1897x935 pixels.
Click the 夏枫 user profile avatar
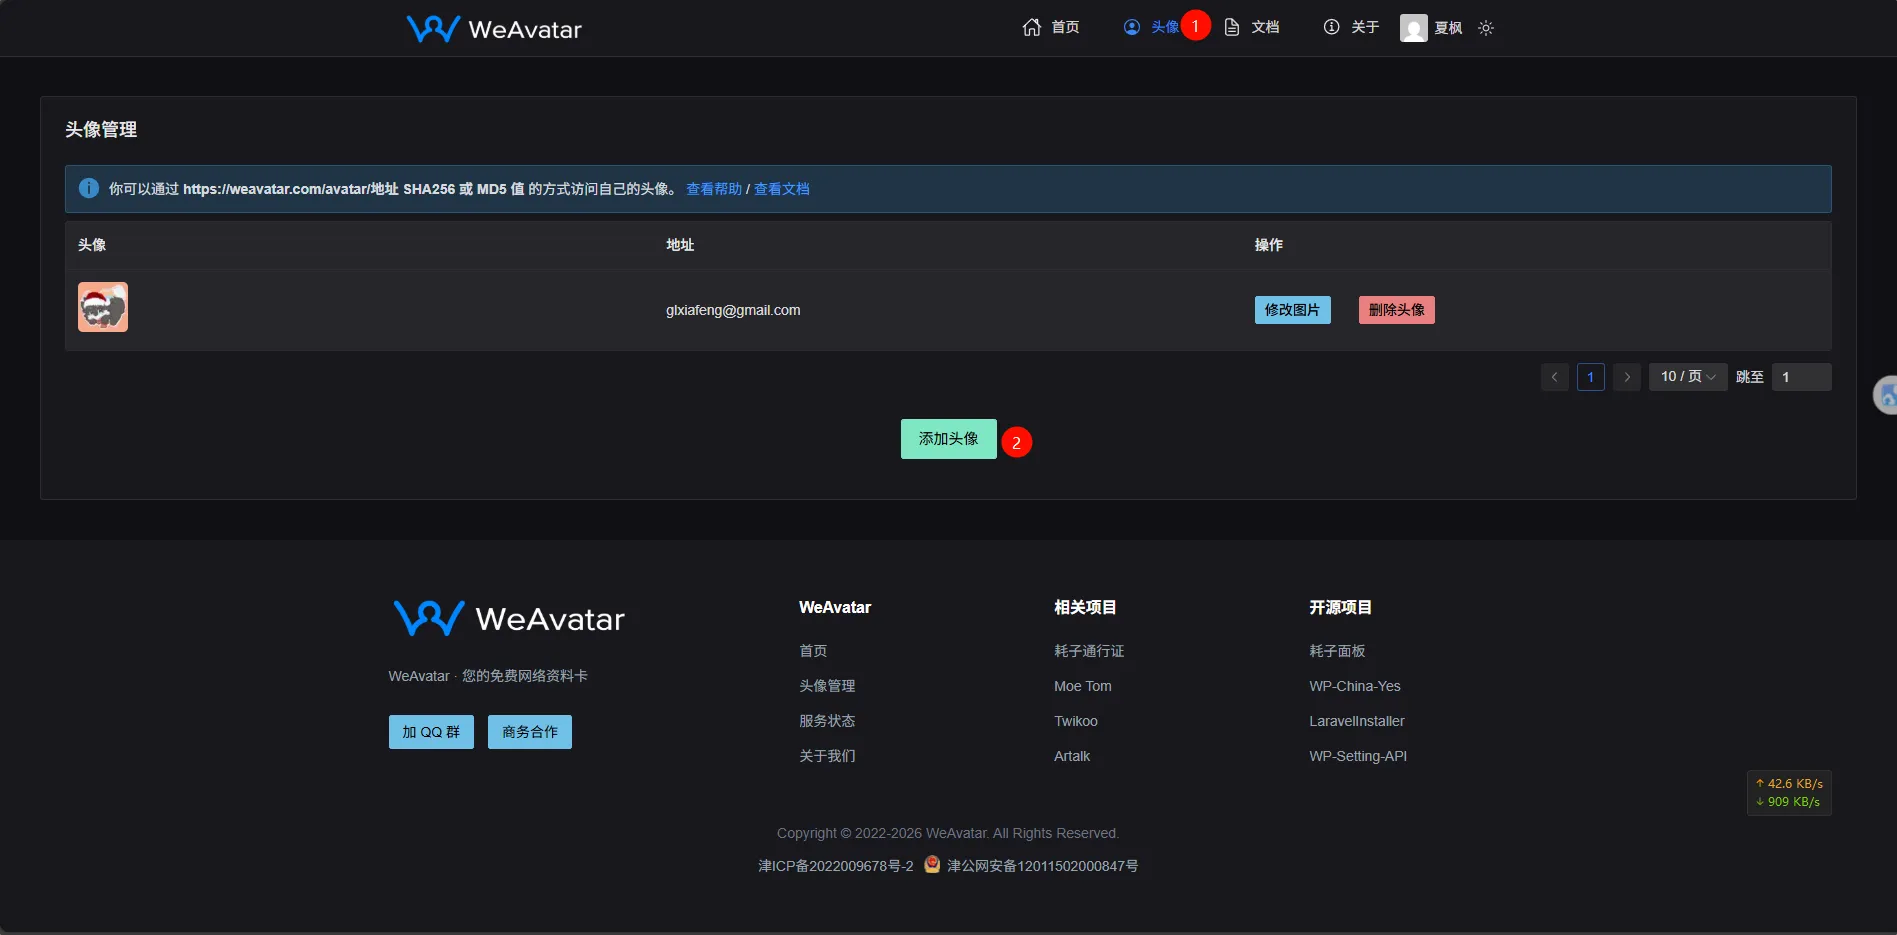point(1413,28)
